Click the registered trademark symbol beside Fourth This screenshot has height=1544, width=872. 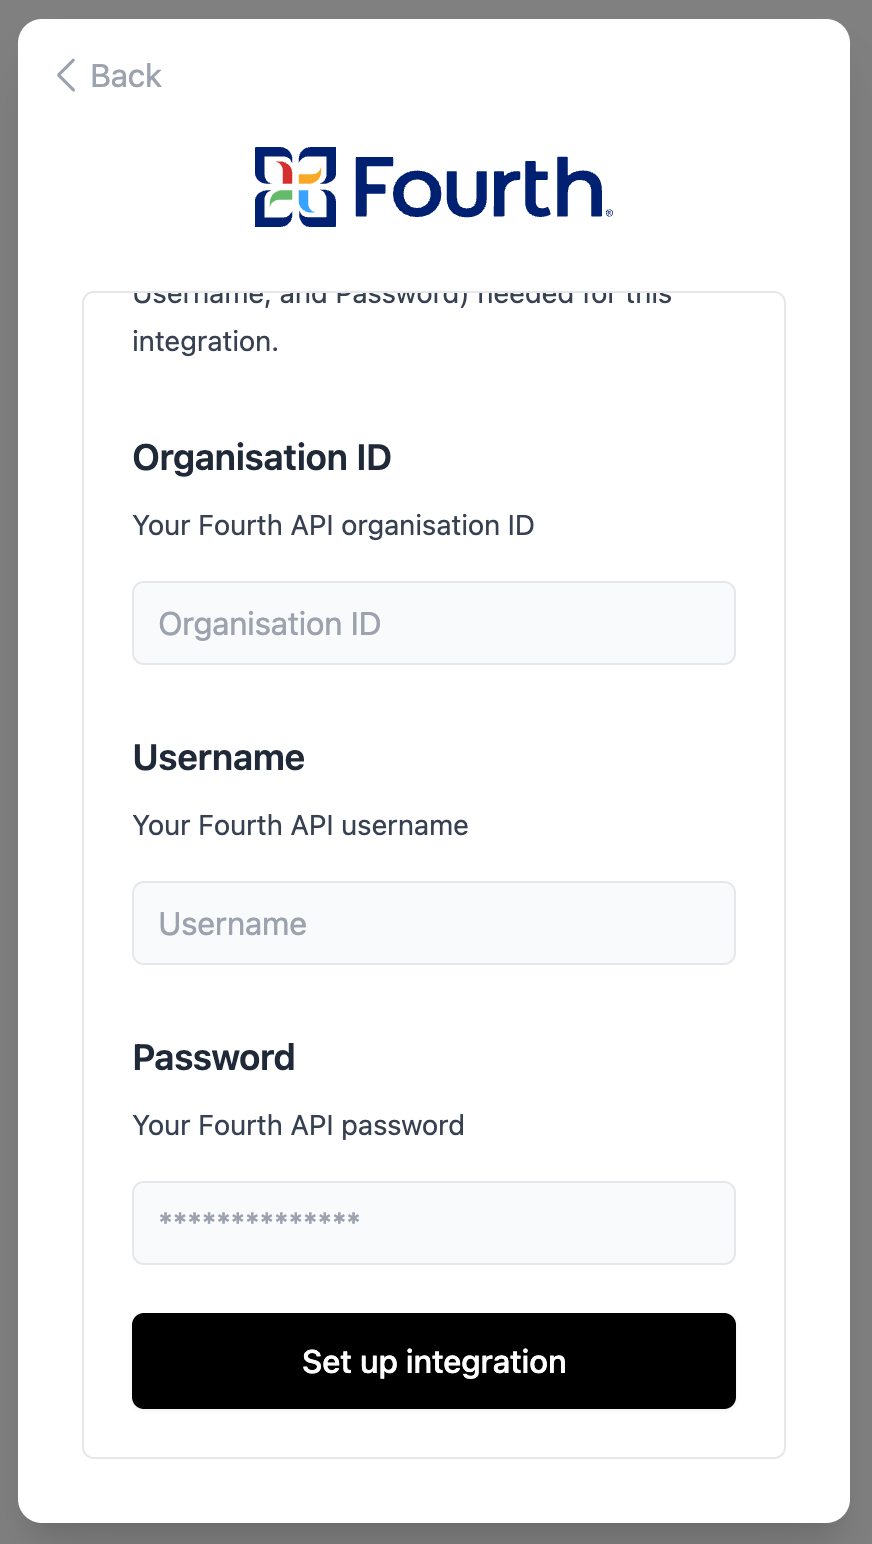coord(609,212)
